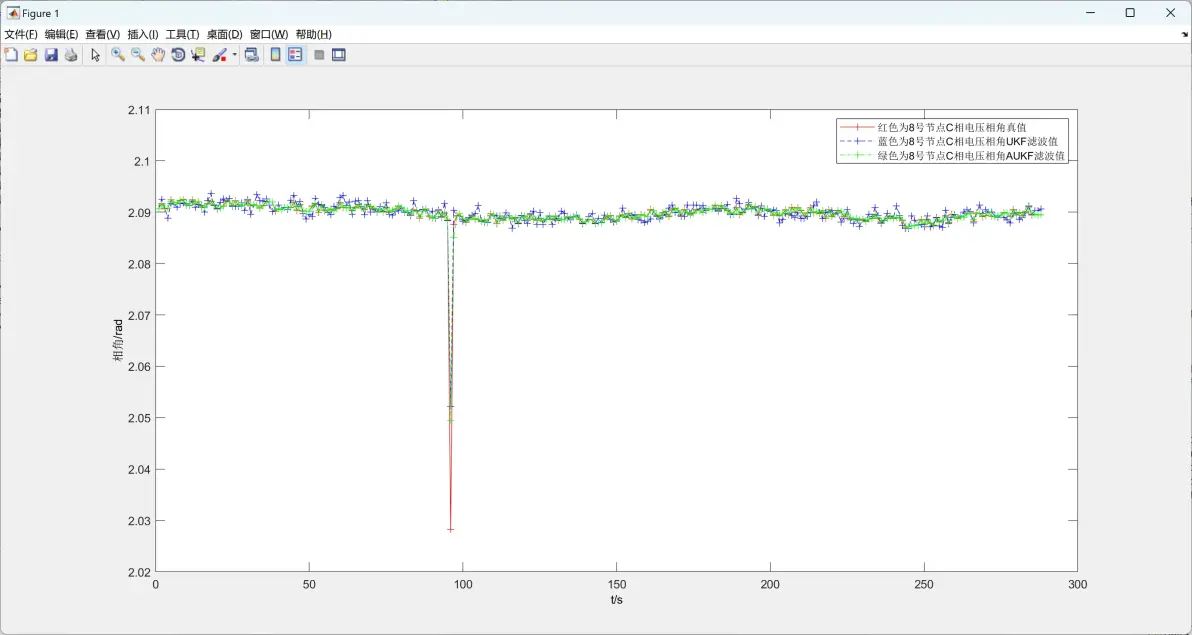1192x635 pixels.
Task: Click the Show Plot Tools button
Action: (339, 55)
